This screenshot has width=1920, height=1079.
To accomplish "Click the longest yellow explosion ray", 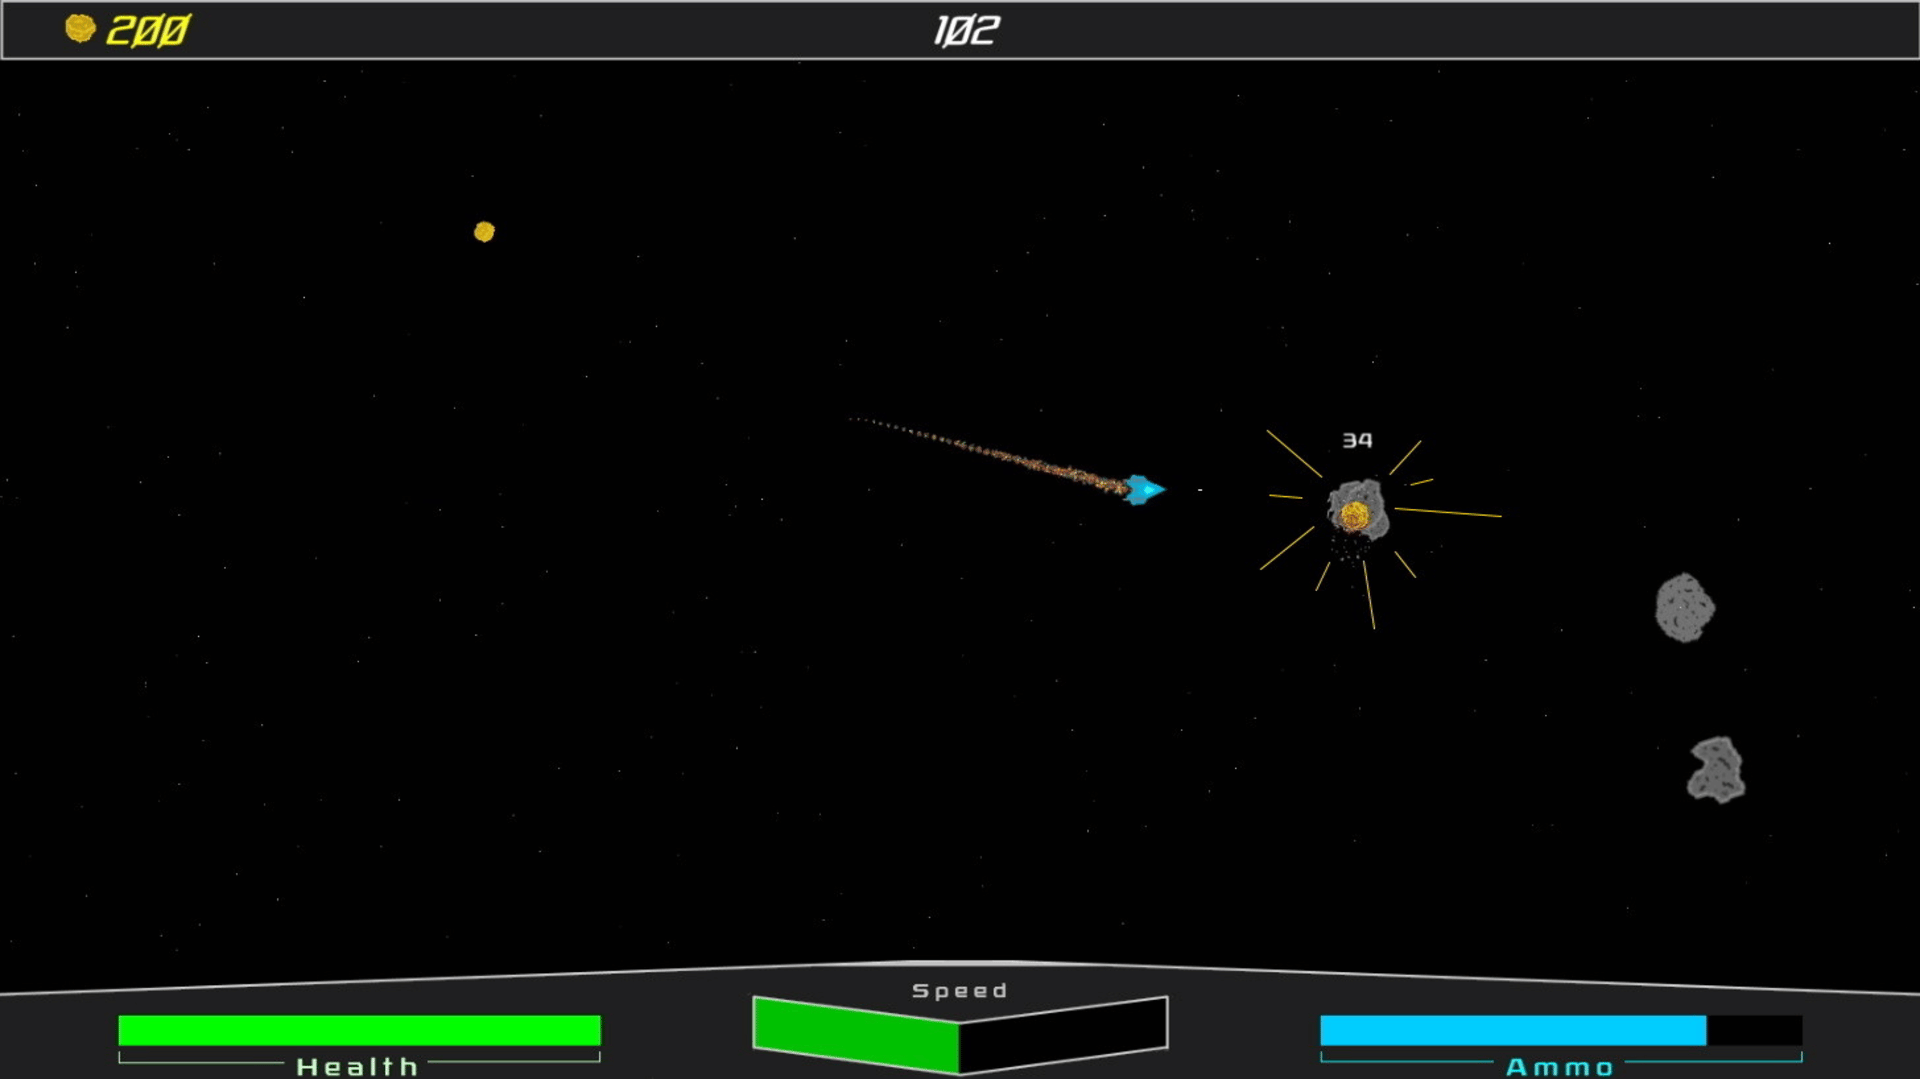I will coord(1448,513).
